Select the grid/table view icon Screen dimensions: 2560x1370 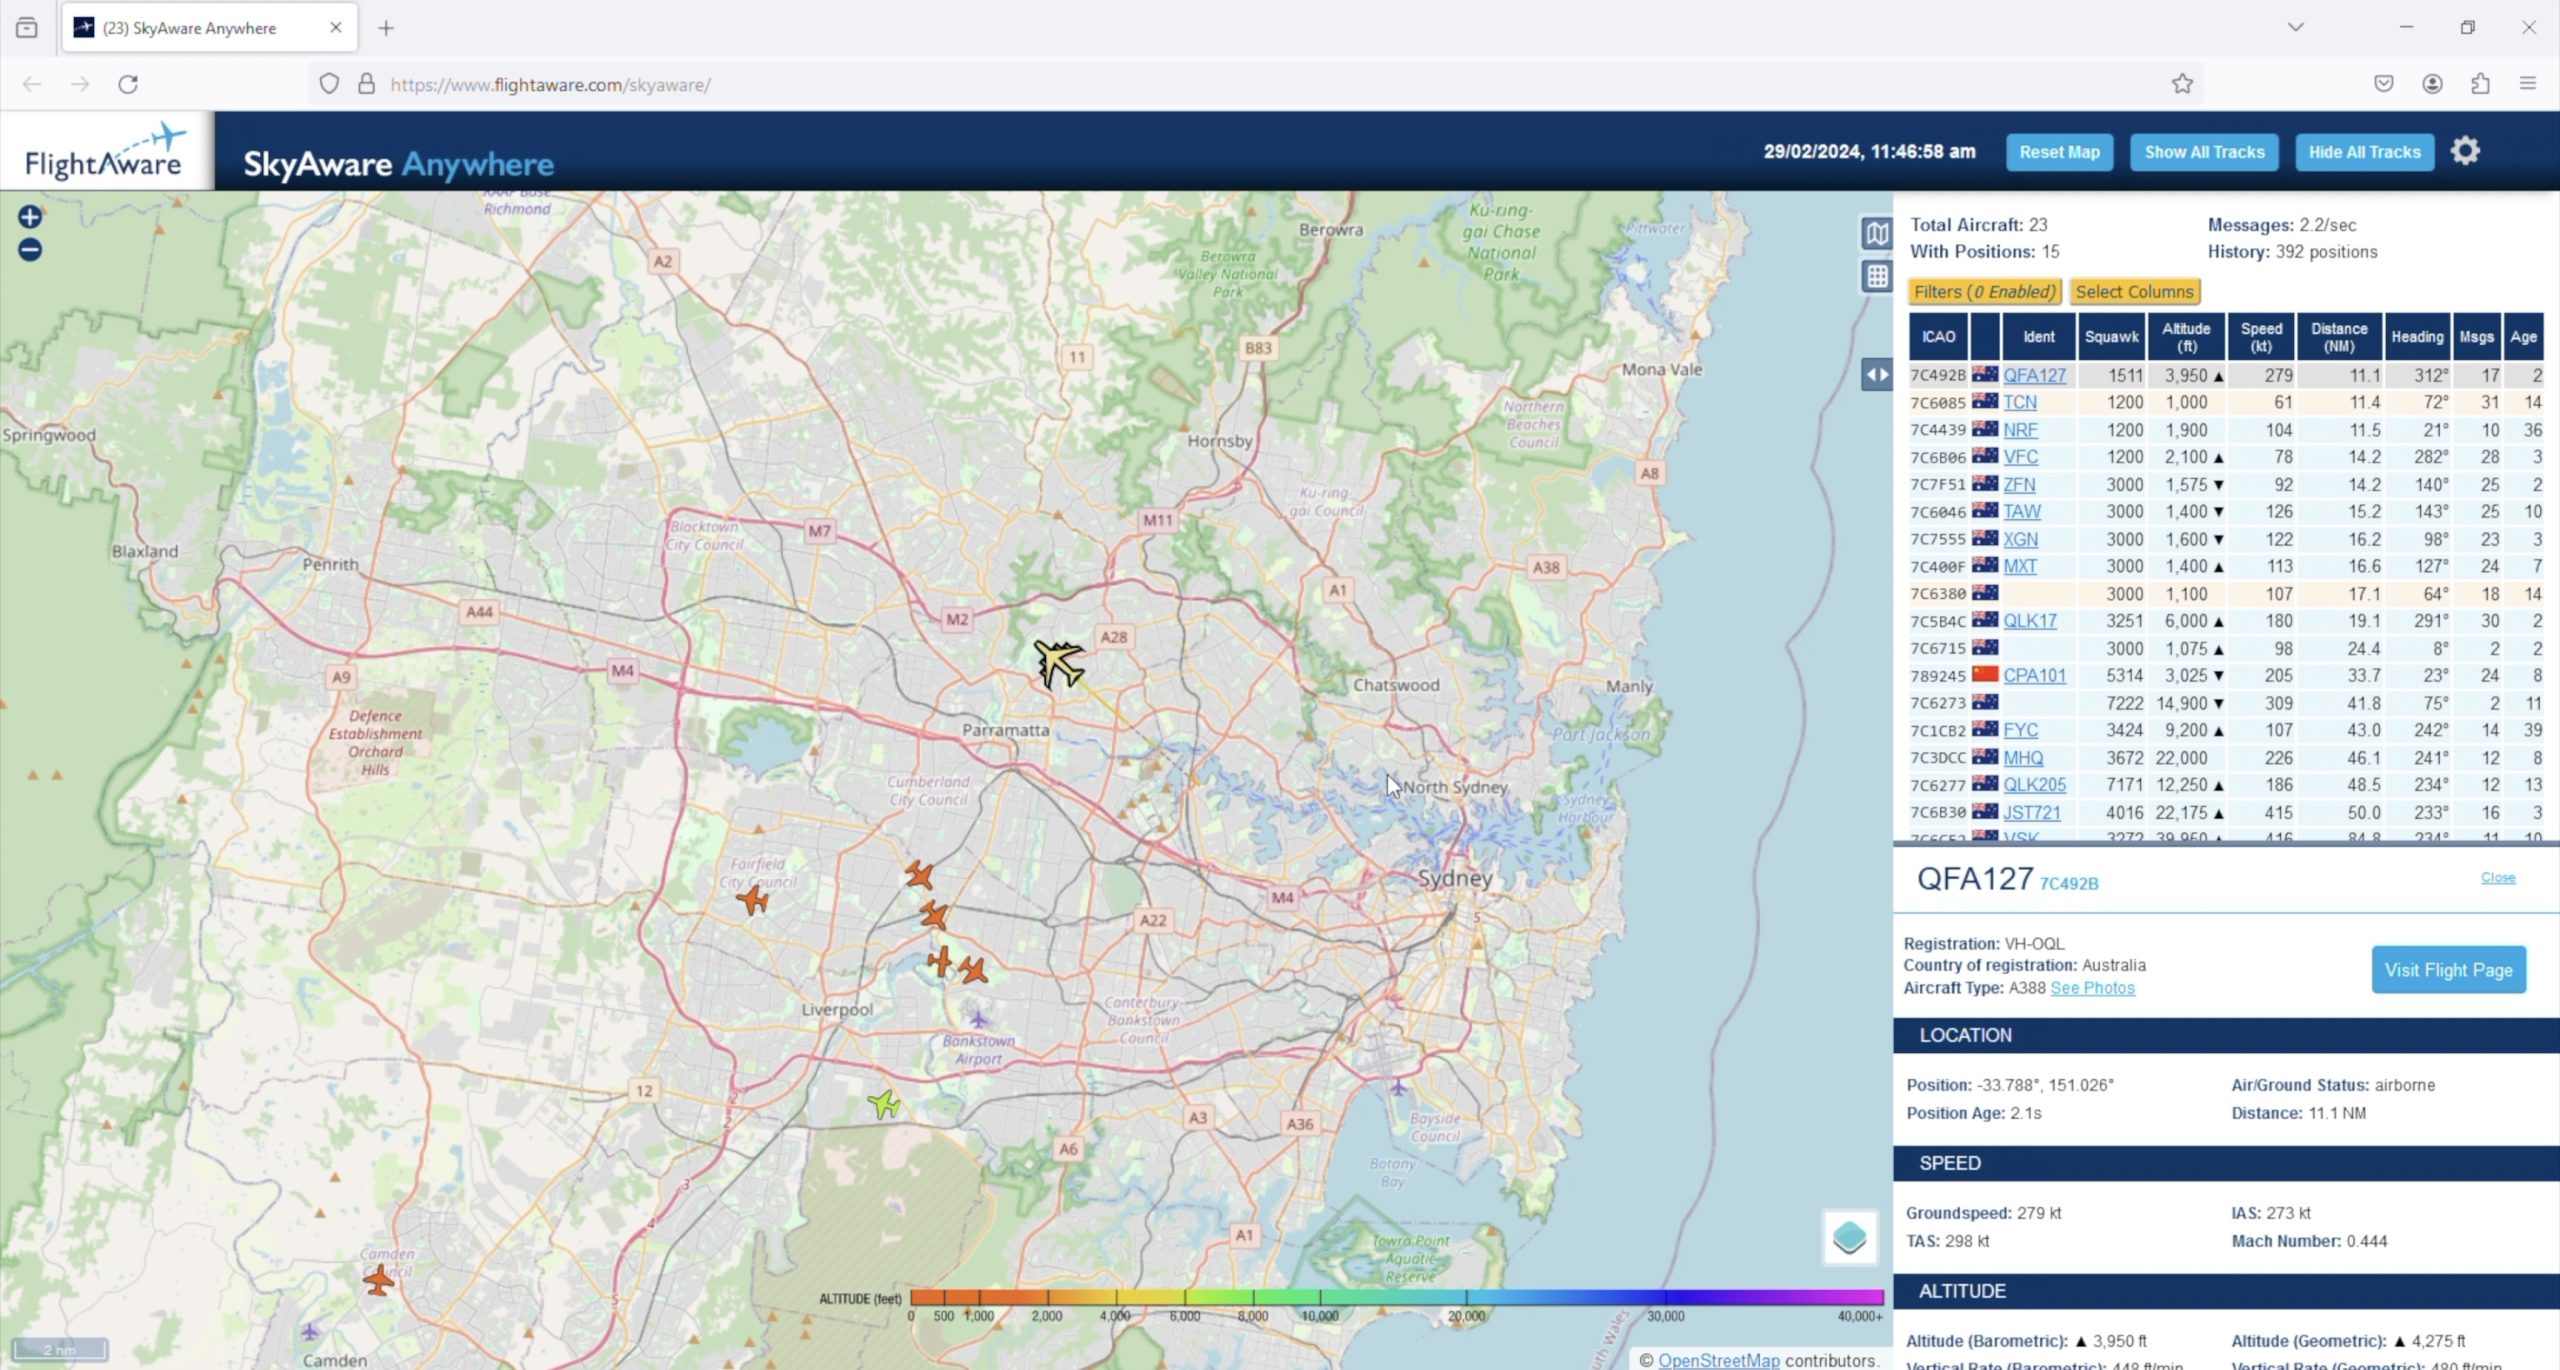point(1876,277)
